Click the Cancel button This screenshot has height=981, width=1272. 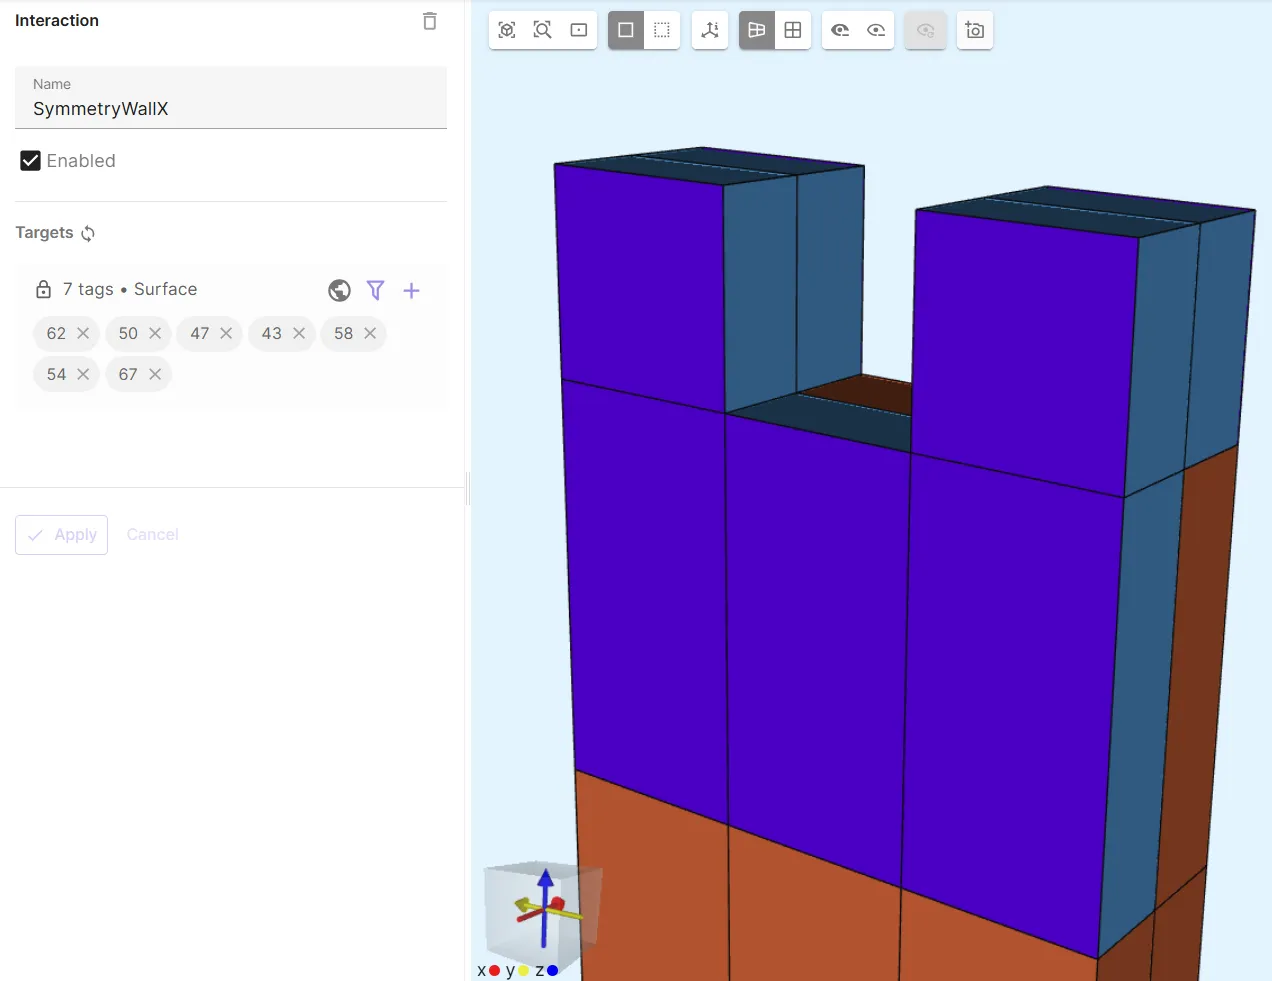coord(152,535)
